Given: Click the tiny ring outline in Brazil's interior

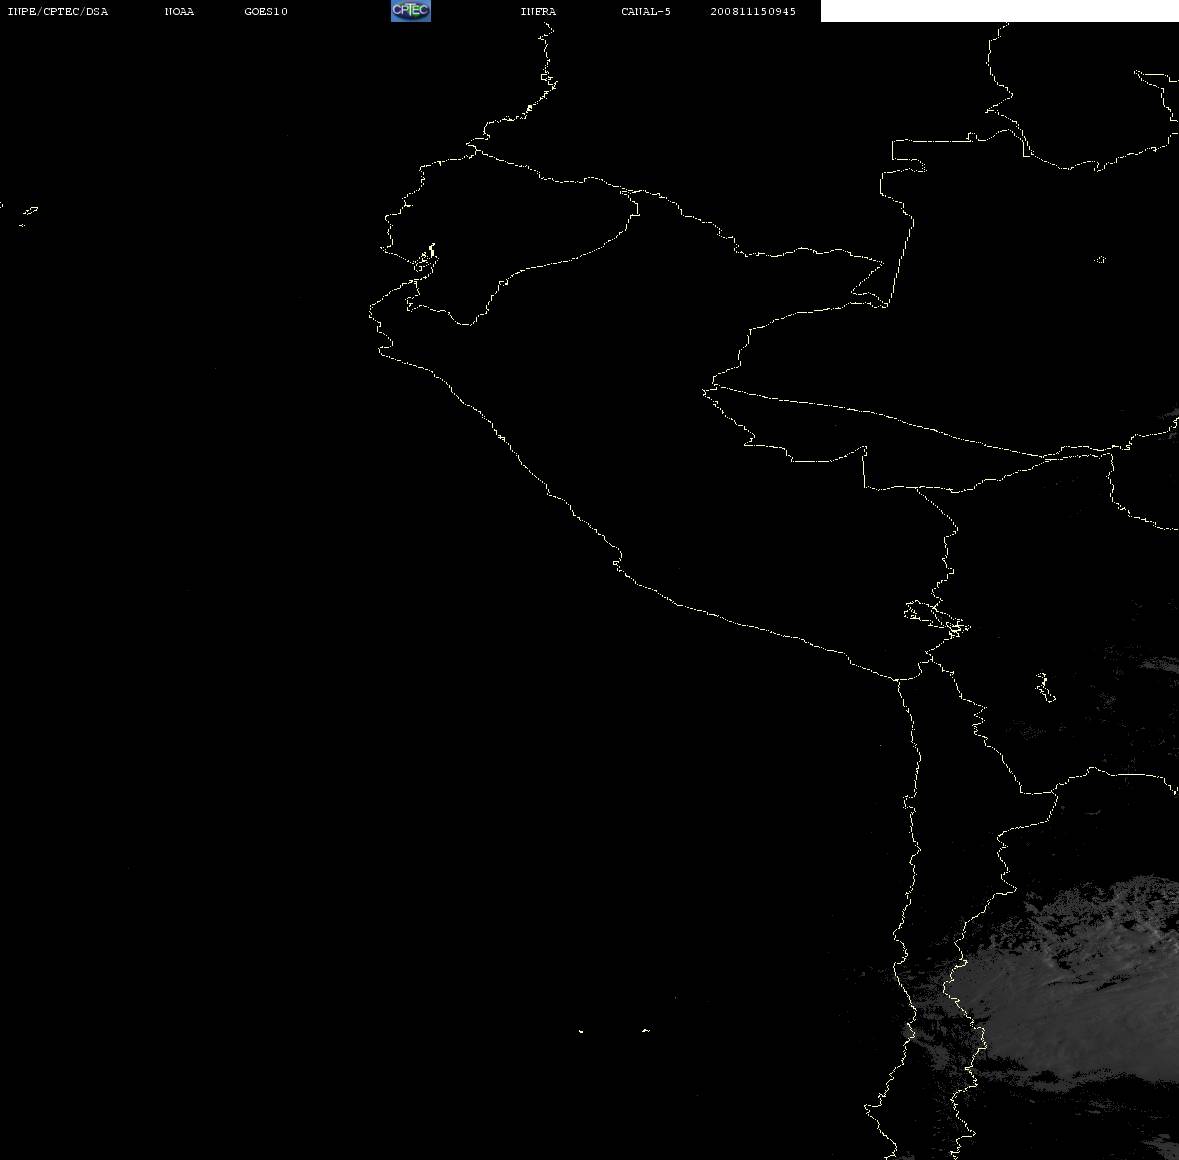Looking at the screenshot, I should [1100, 259].
